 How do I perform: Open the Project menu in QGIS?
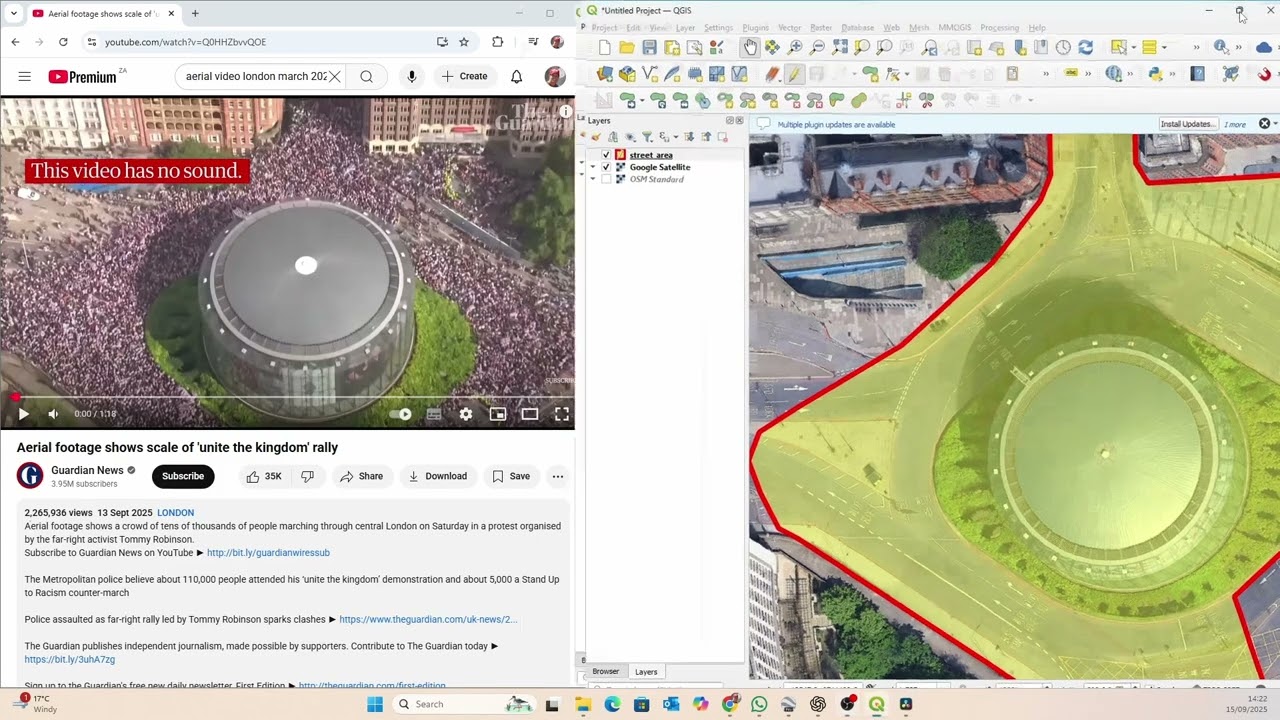coord(604,28)
